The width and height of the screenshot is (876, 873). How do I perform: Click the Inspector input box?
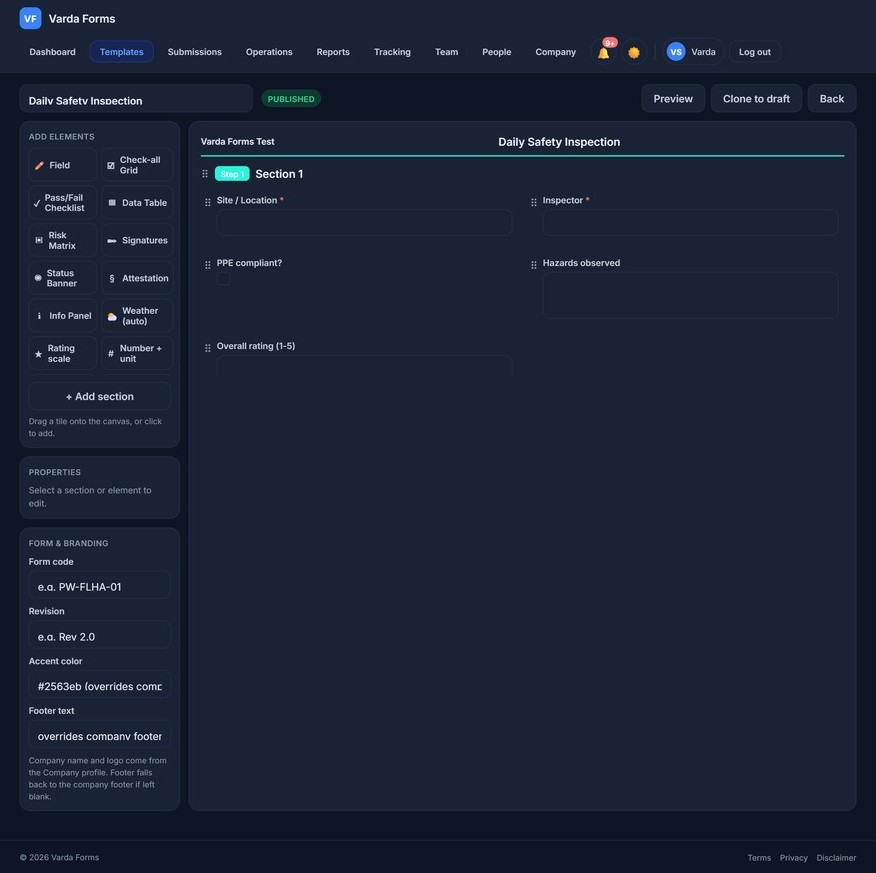point(691,223)
